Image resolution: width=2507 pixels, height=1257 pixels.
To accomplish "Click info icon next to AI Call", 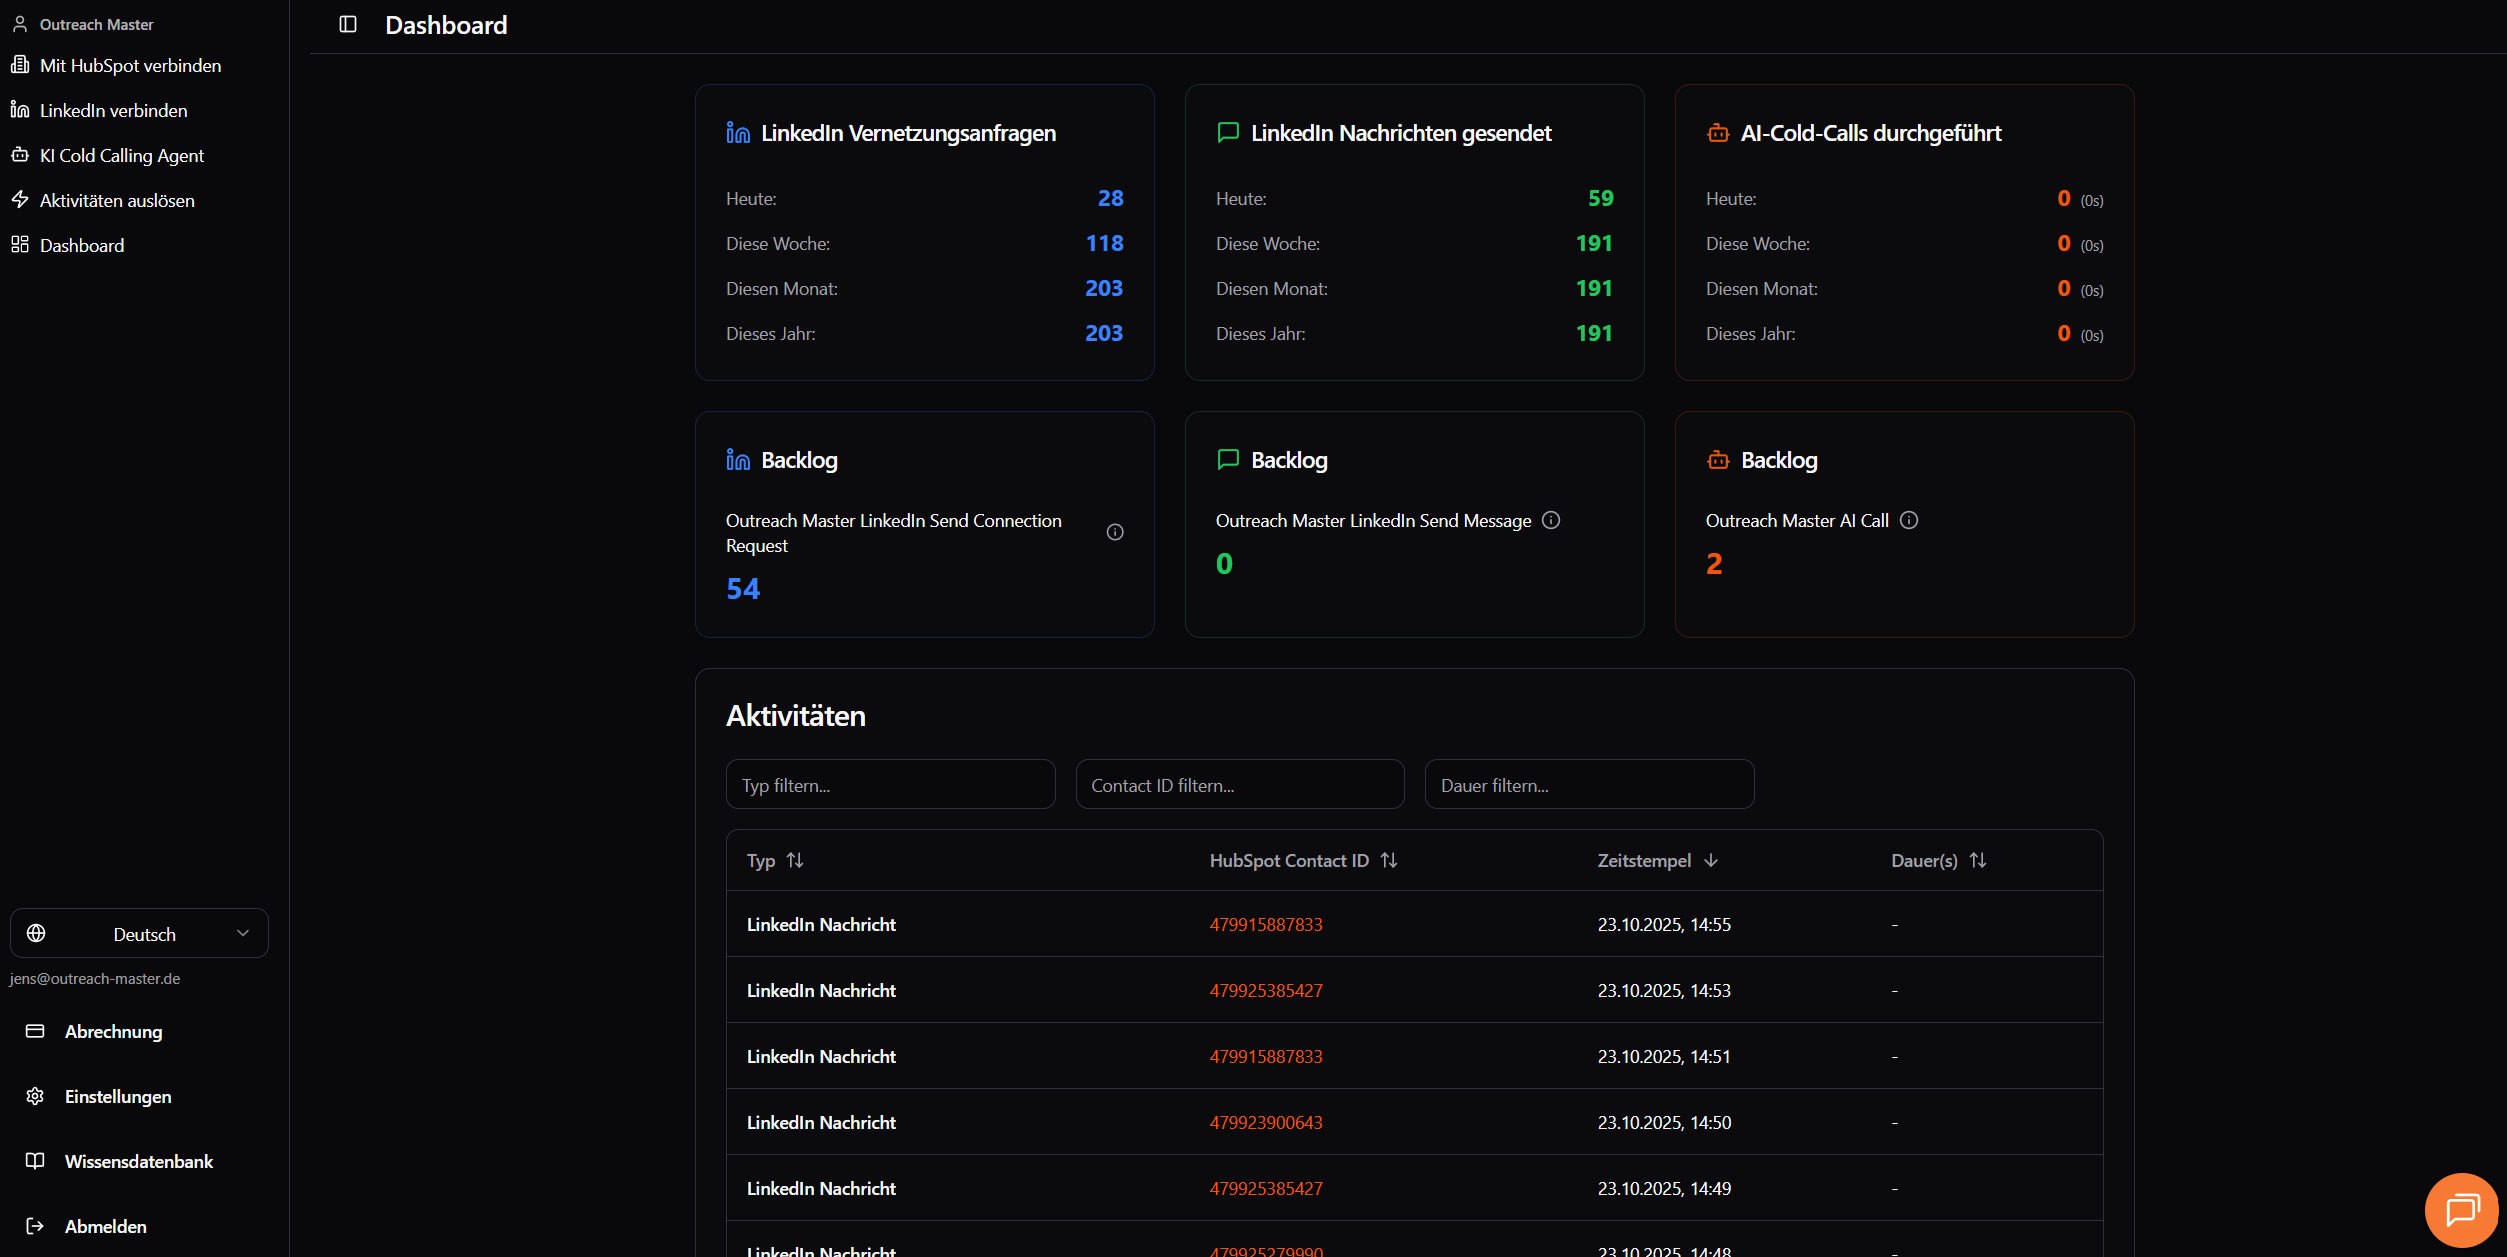I will click(1909, 520).
